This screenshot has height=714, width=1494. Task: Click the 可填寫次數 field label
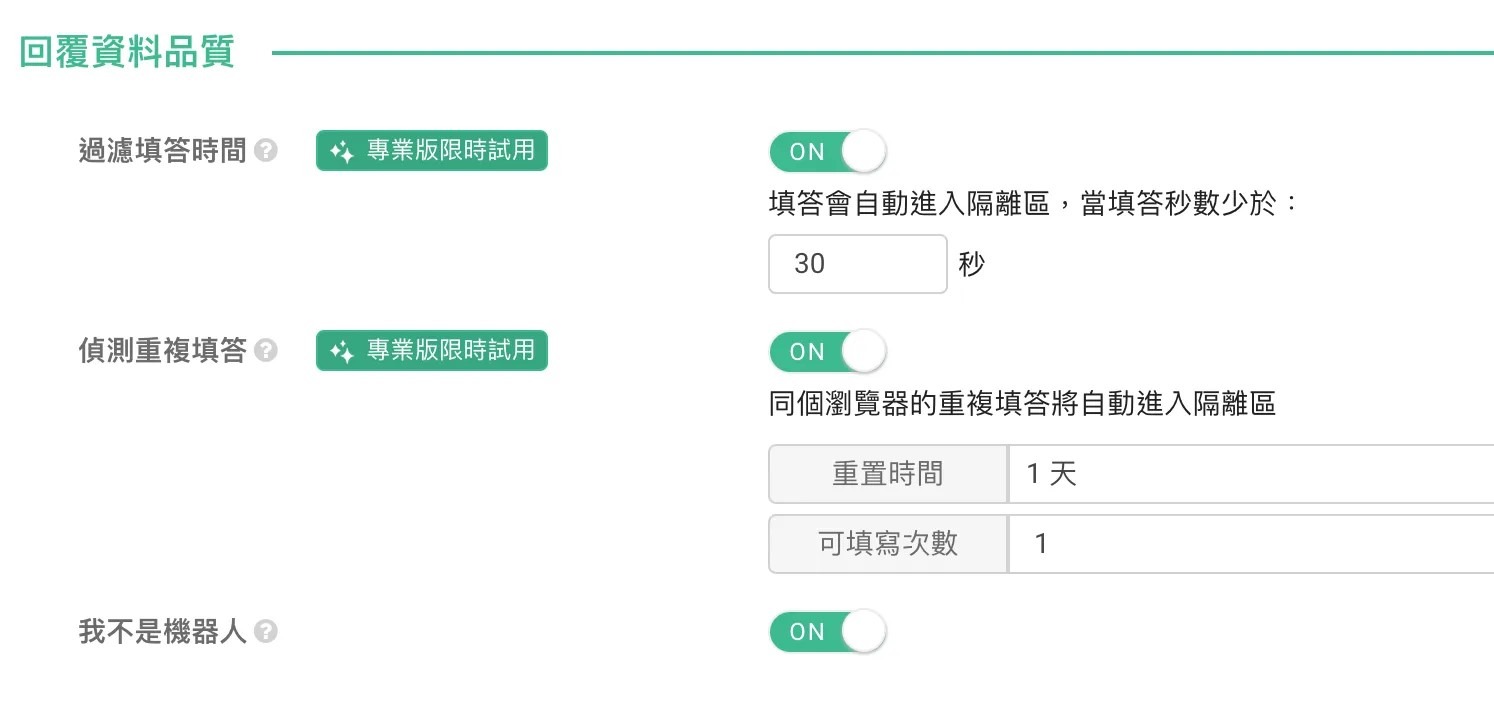coord(888,544)
